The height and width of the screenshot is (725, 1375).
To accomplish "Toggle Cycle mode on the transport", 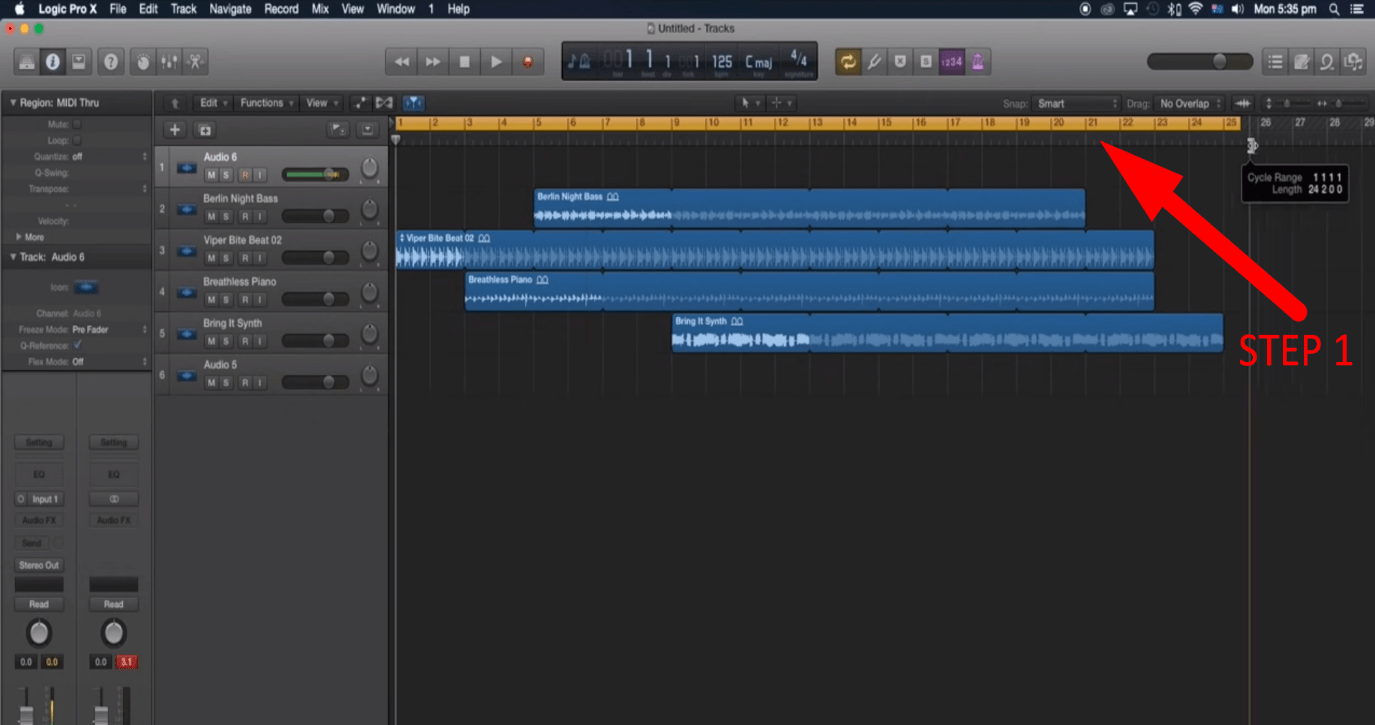I will coord(849,61).
